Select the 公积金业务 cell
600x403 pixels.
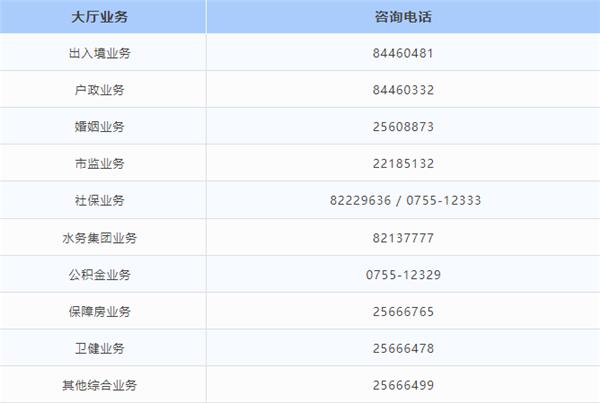99,275
